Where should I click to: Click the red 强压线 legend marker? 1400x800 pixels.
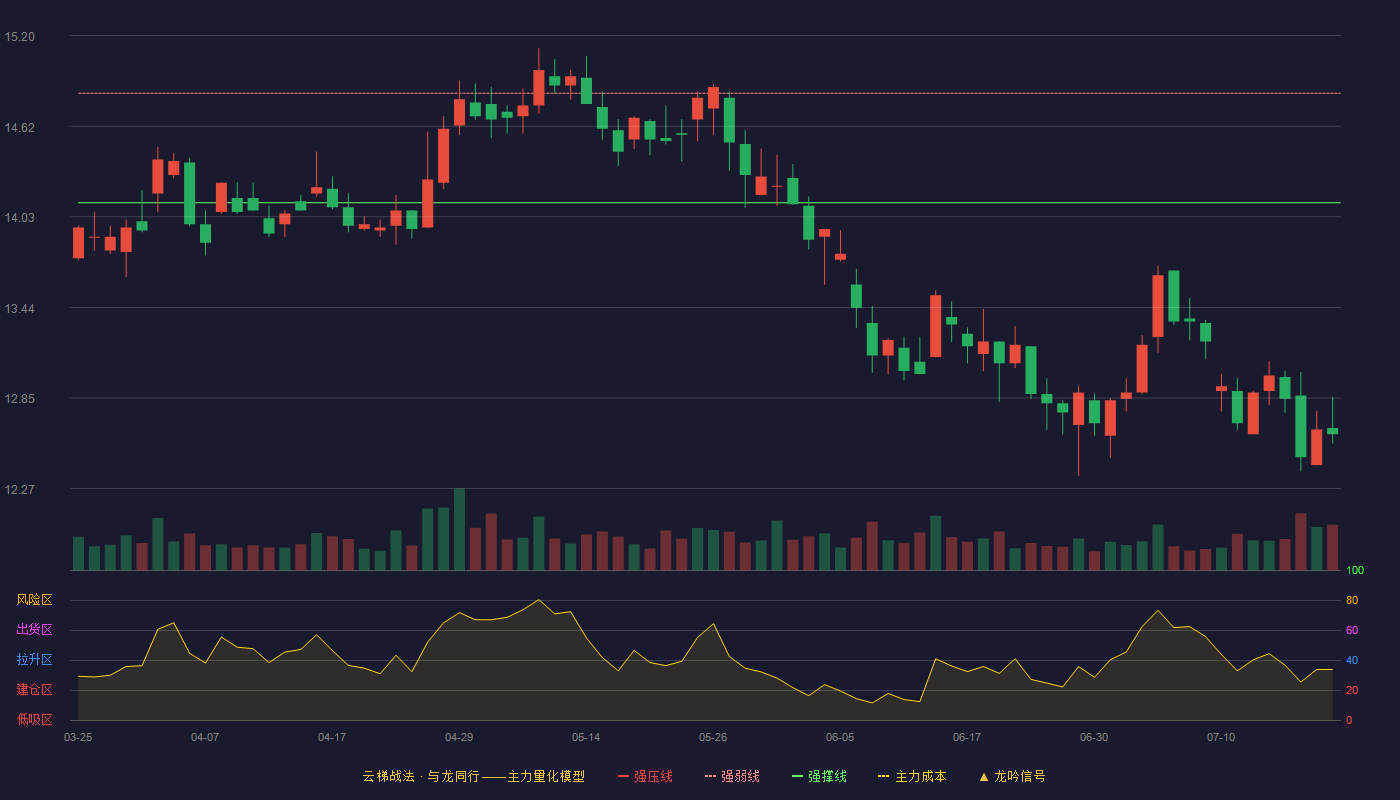624,776
